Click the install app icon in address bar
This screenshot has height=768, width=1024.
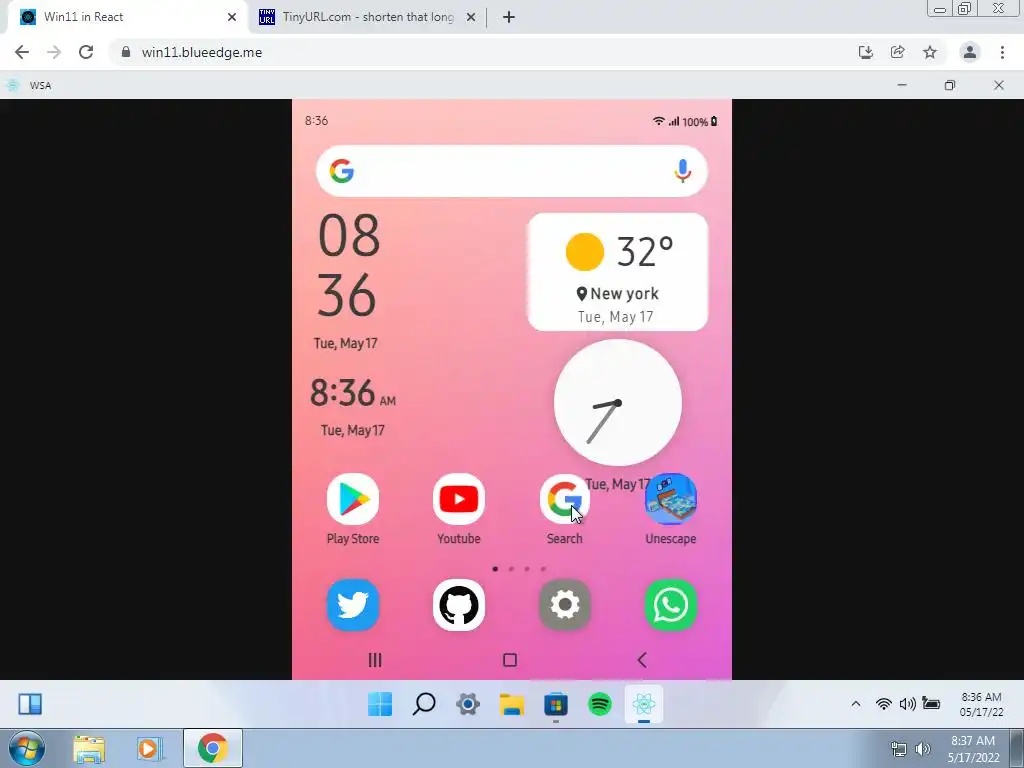pyautogui.click(x=865, y=52)
